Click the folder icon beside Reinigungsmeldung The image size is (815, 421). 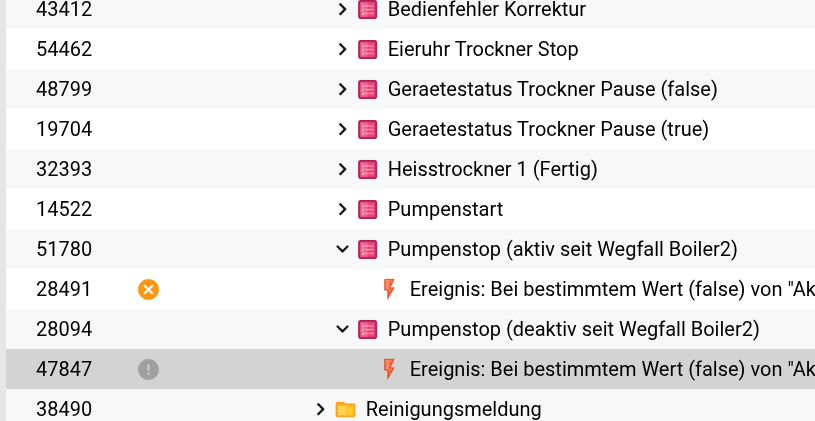345,410
